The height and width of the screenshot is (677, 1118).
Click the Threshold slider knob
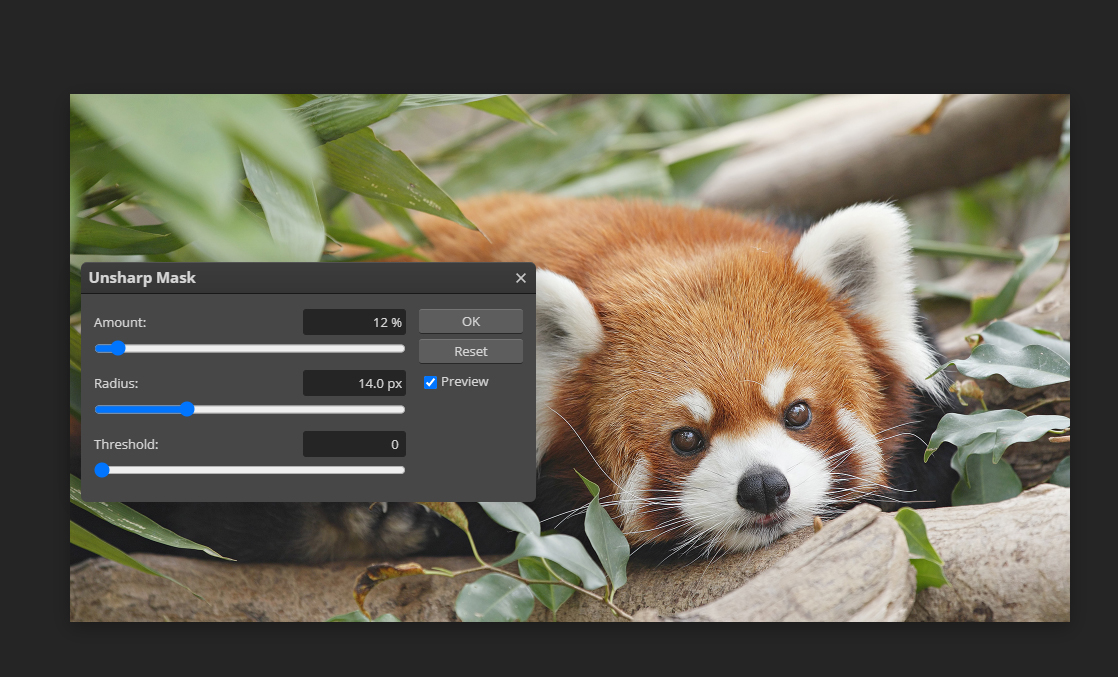coord(101,470)
